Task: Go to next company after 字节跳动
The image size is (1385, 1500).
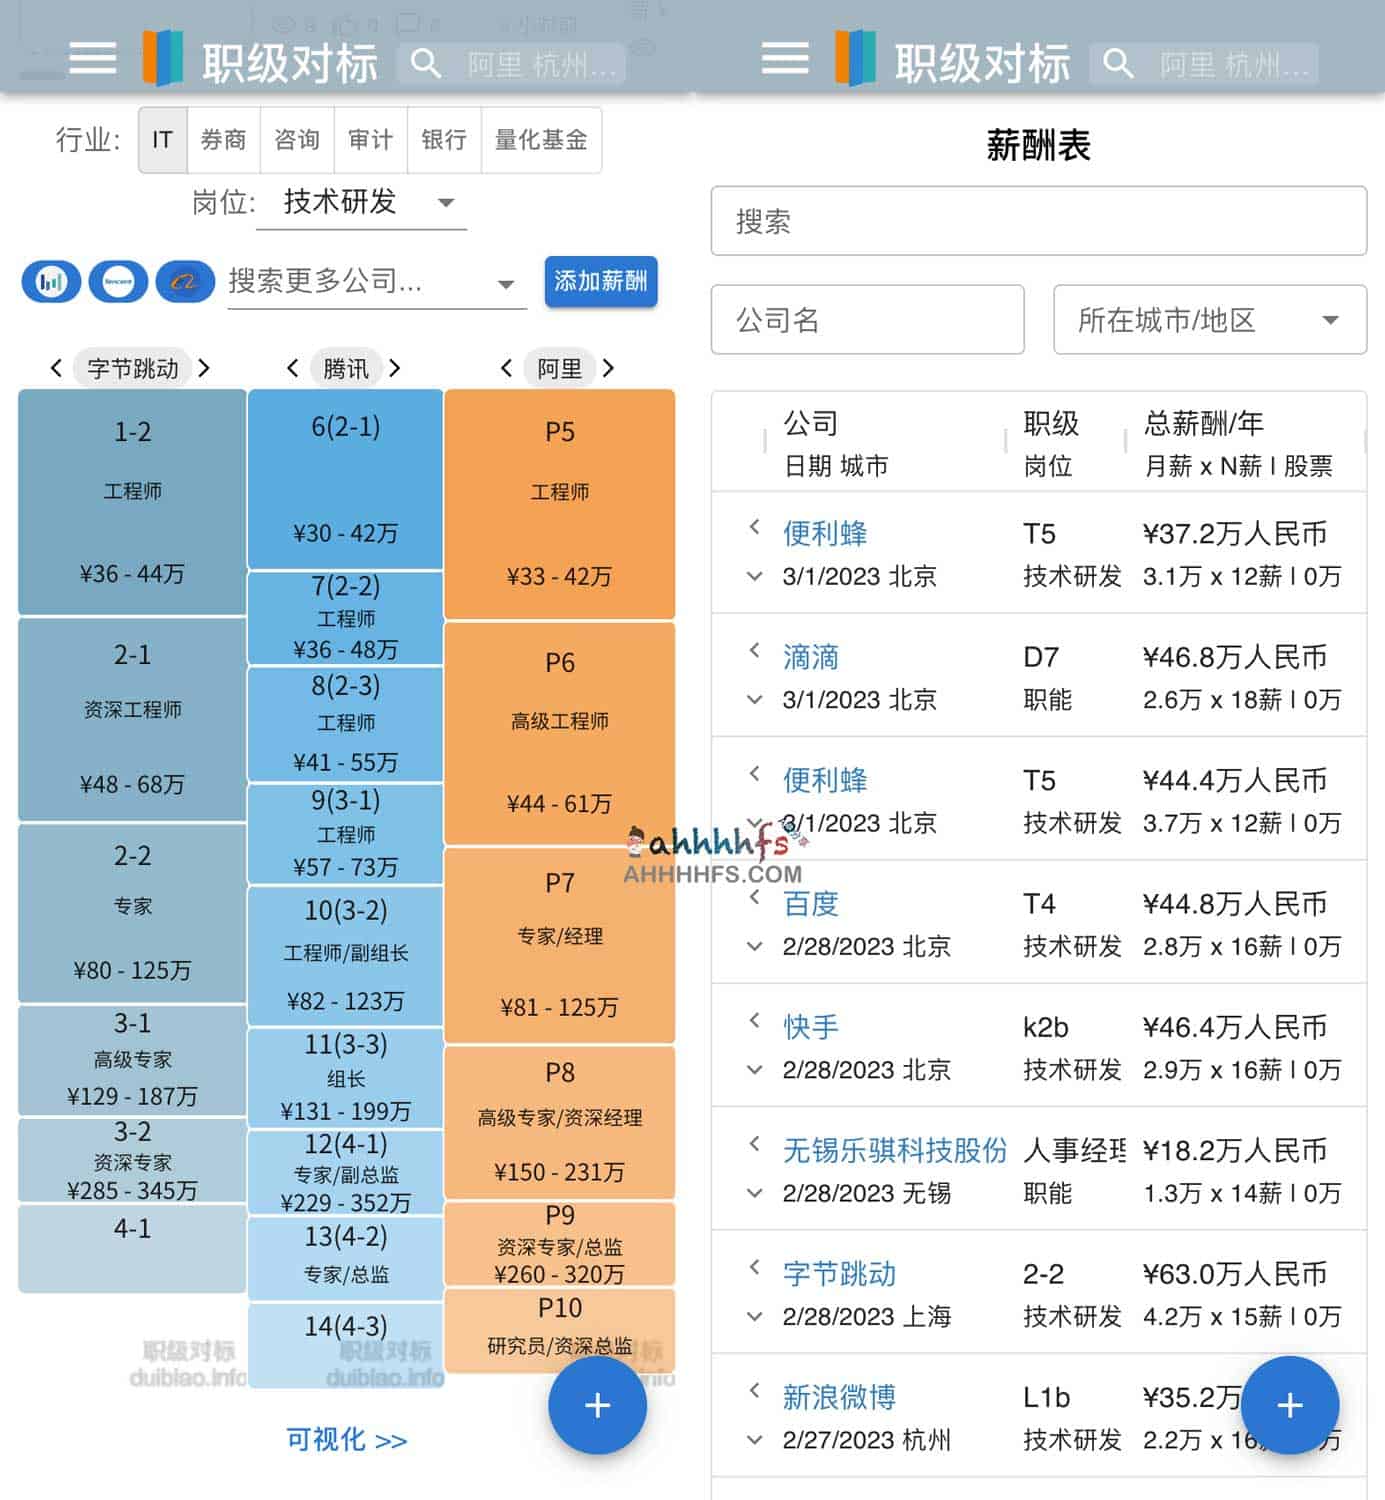Action: (204, 368)
